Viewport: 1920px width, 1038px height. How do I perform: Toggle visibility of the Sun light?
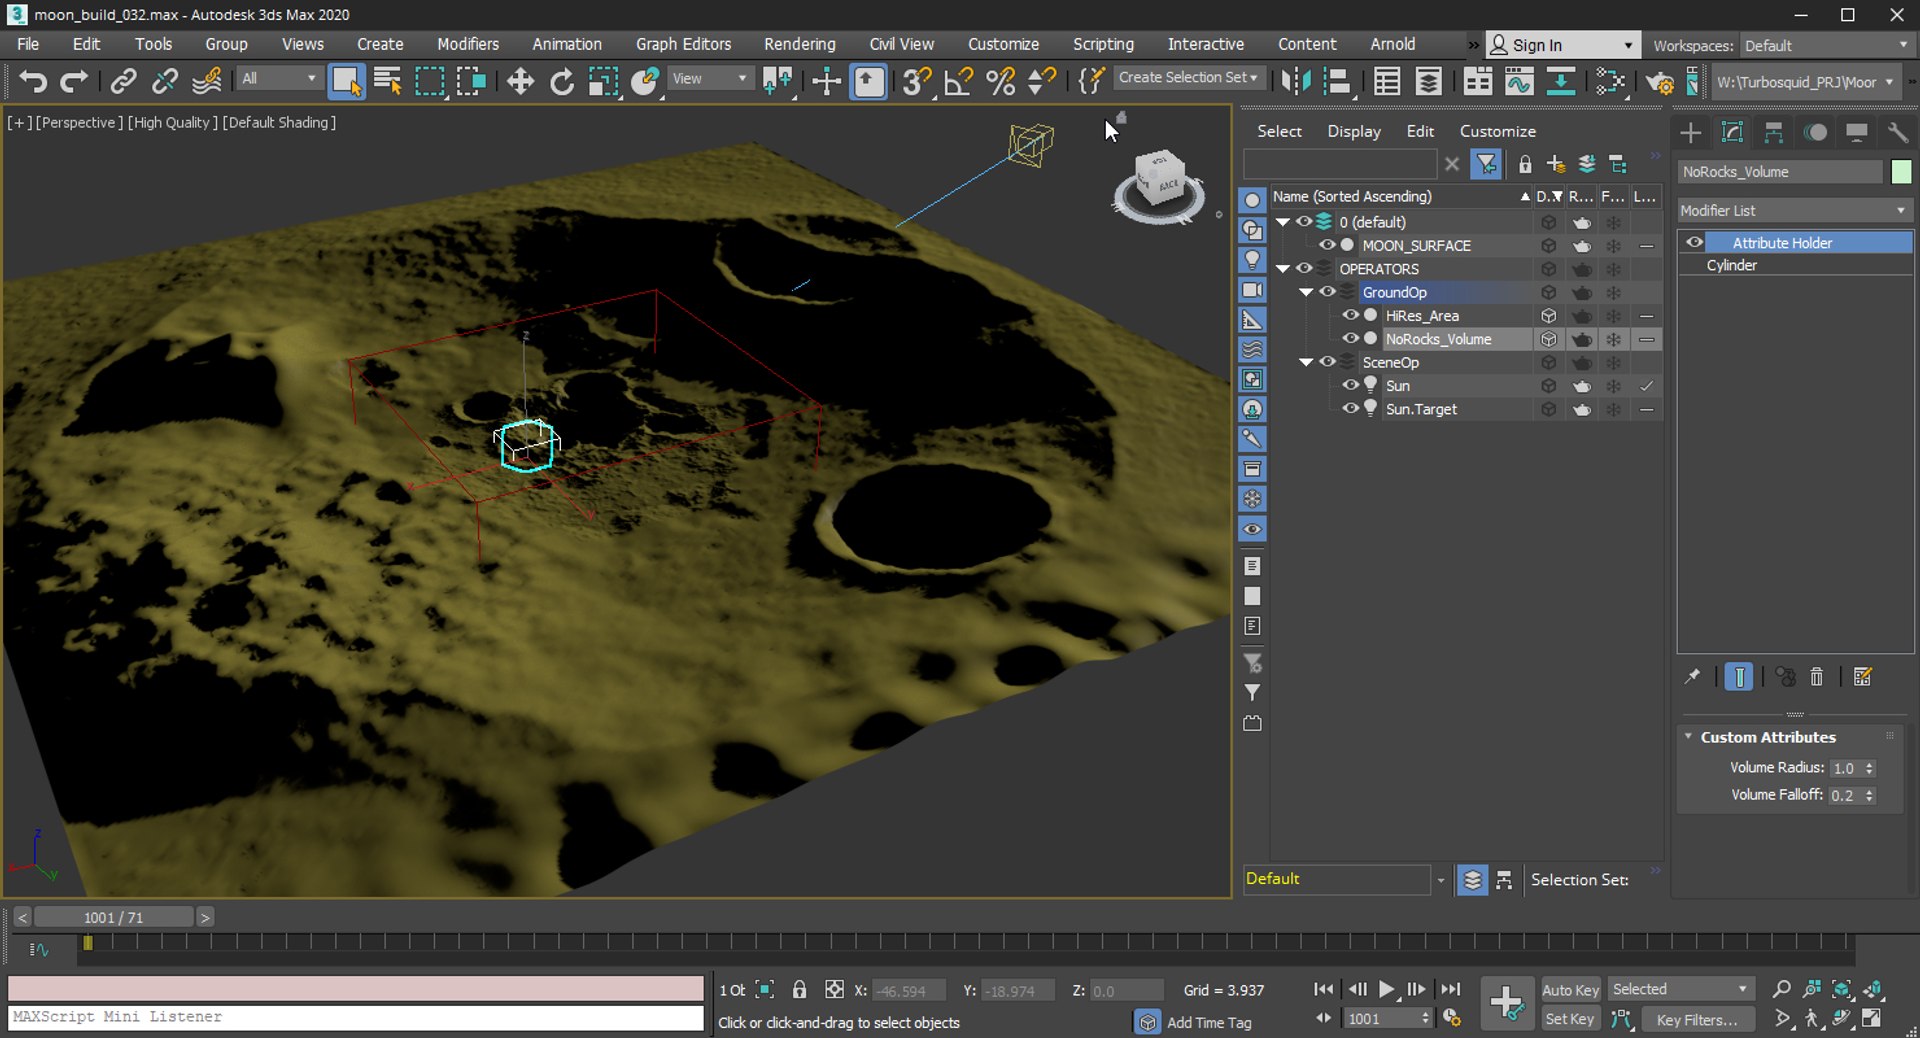1350,385
